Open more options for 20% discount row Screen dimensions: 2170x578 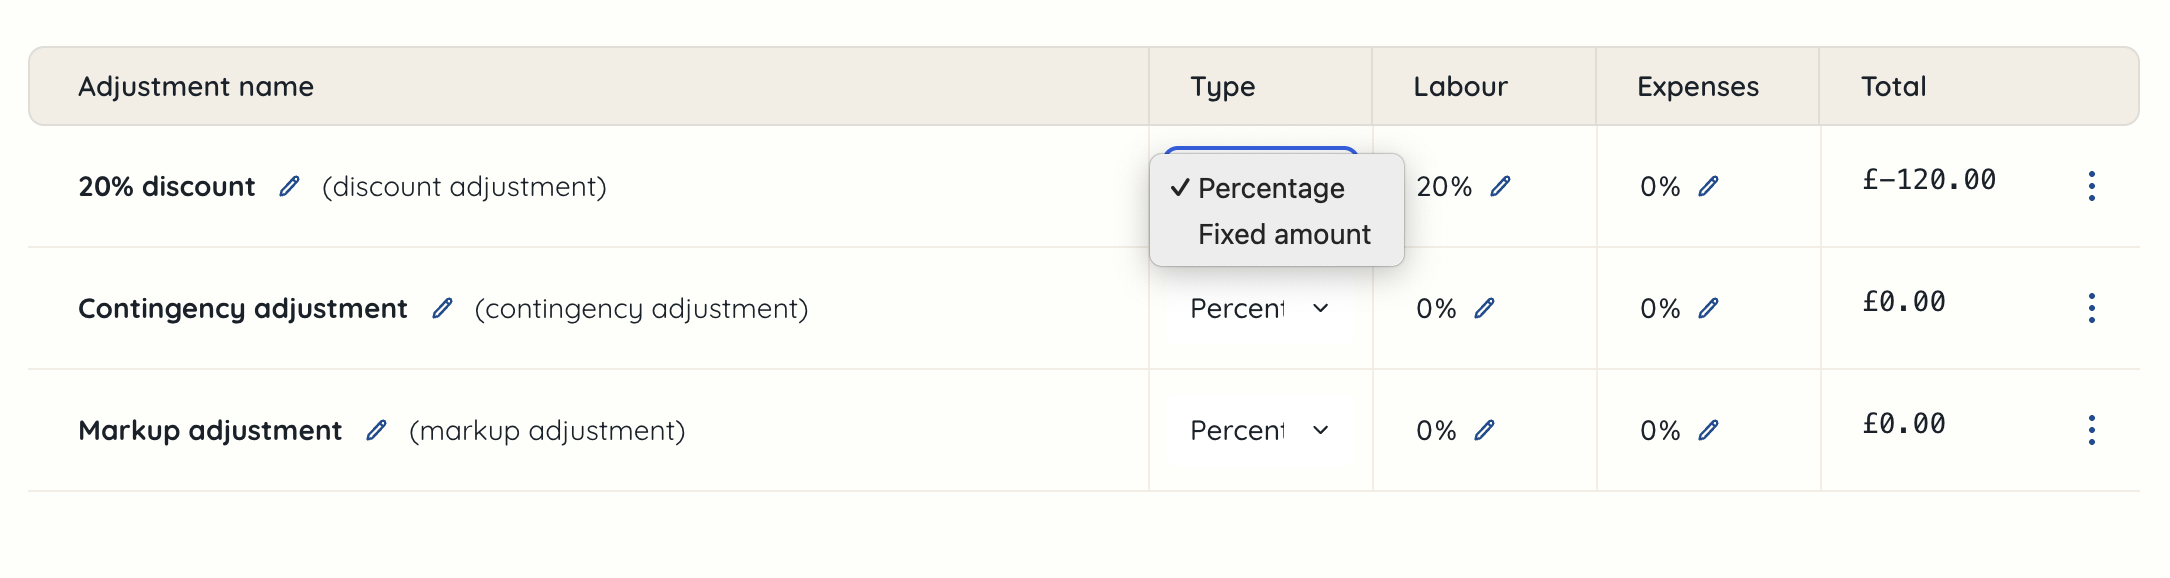2091,186
